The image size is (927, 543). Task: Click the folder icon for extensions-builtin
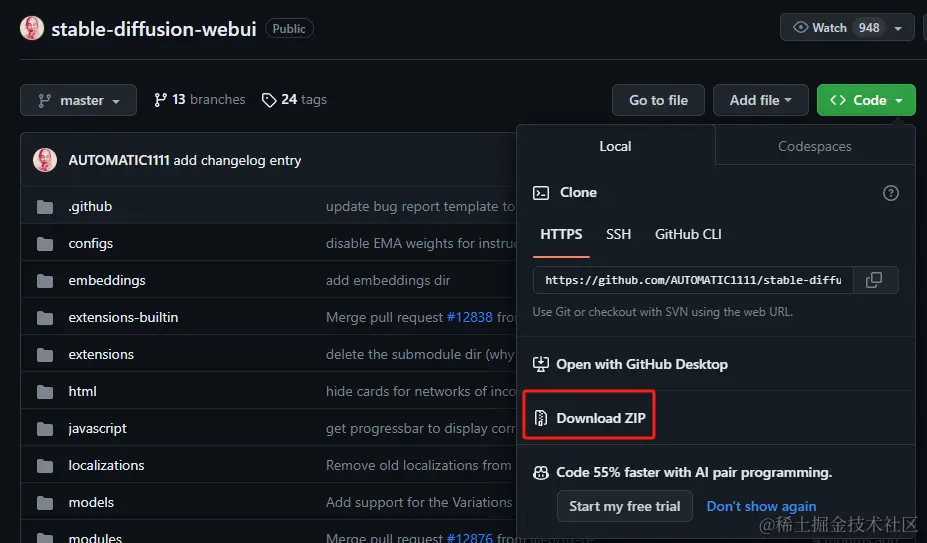[x=45, y=318]
